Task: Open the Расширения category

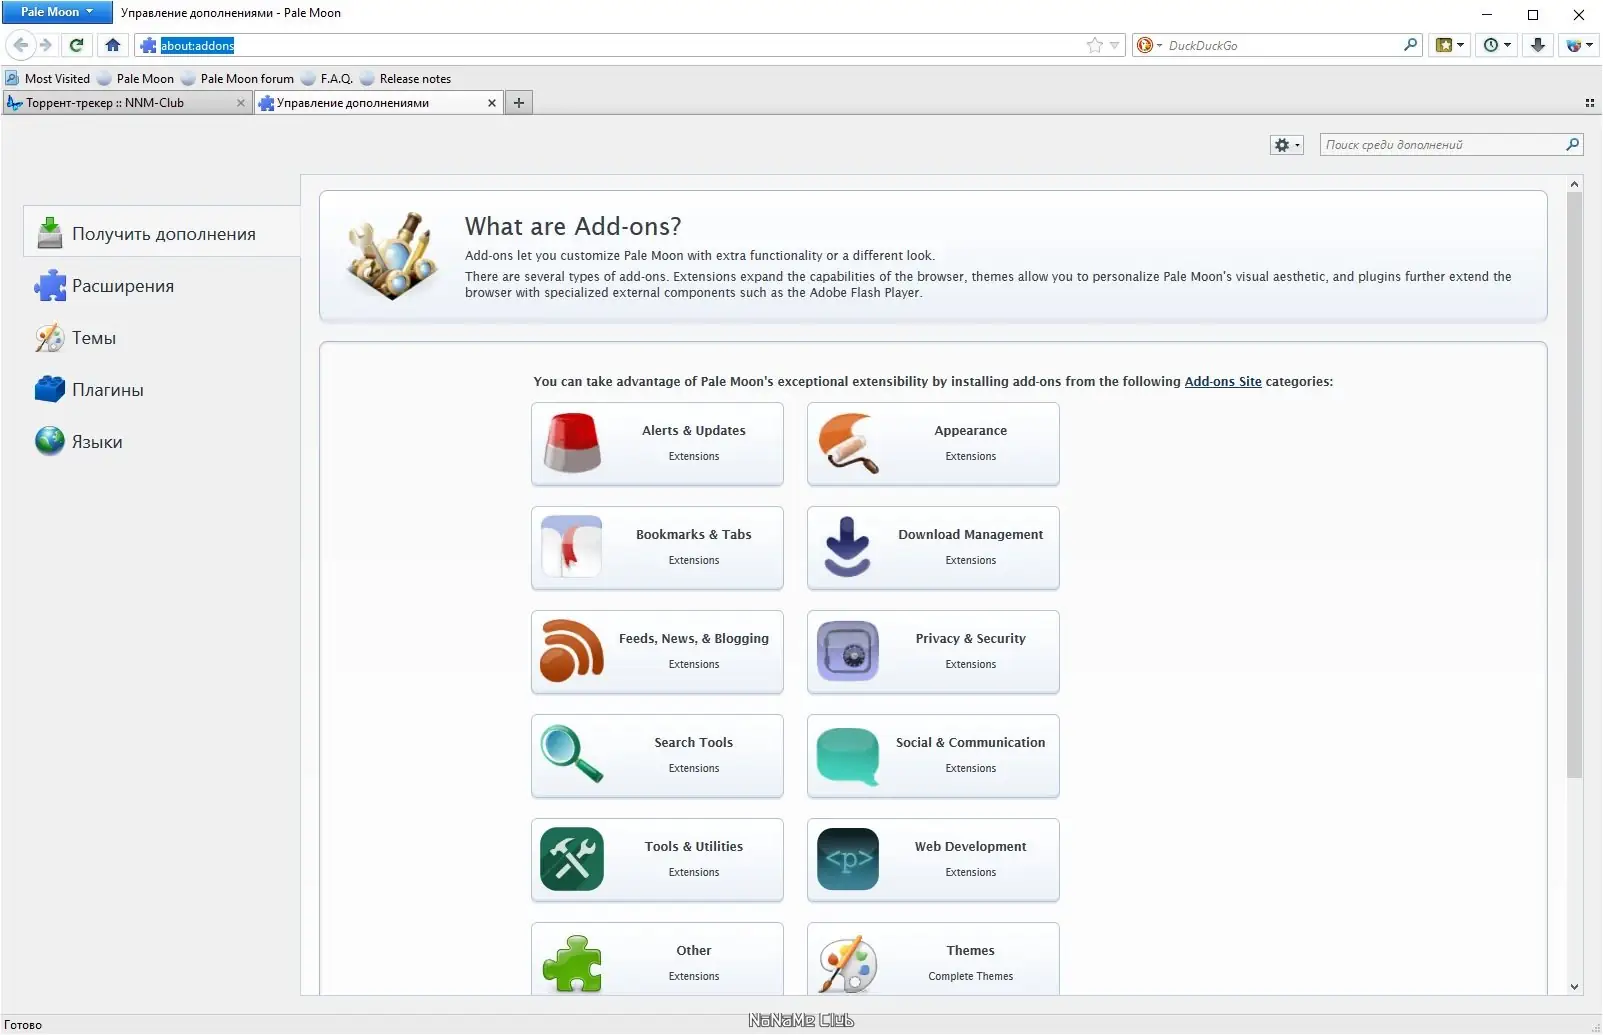Action: pos(162,286)
